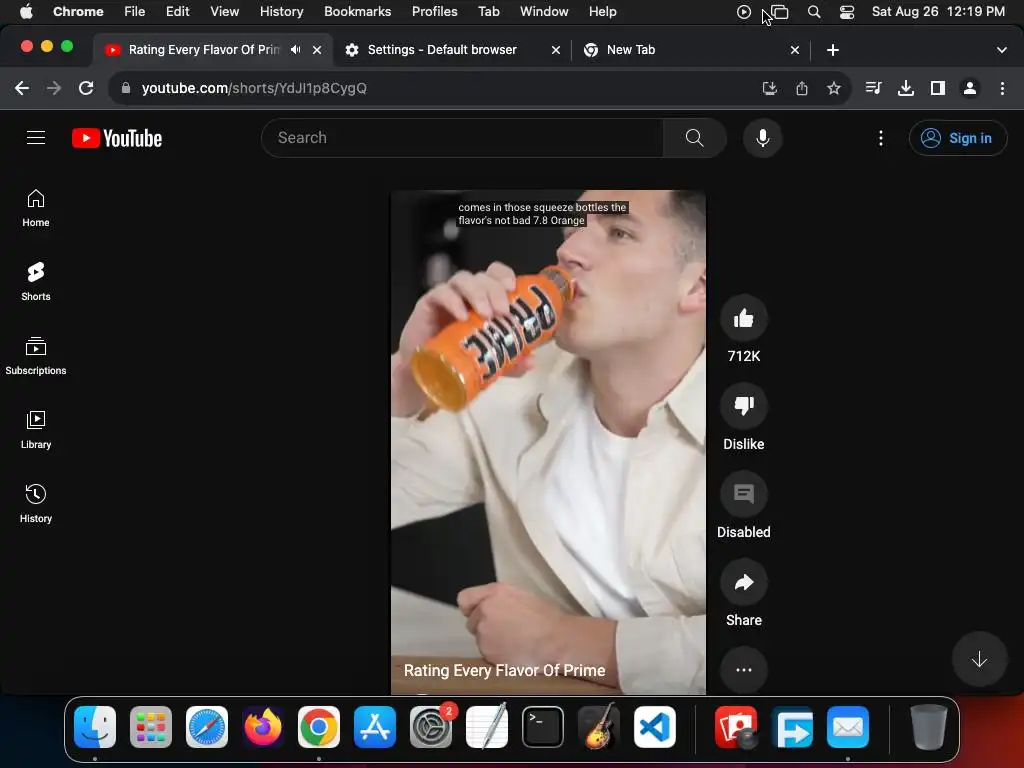Reload the current page
Image resolution: width=1024 pixels, height=768 pixels.
86,88
